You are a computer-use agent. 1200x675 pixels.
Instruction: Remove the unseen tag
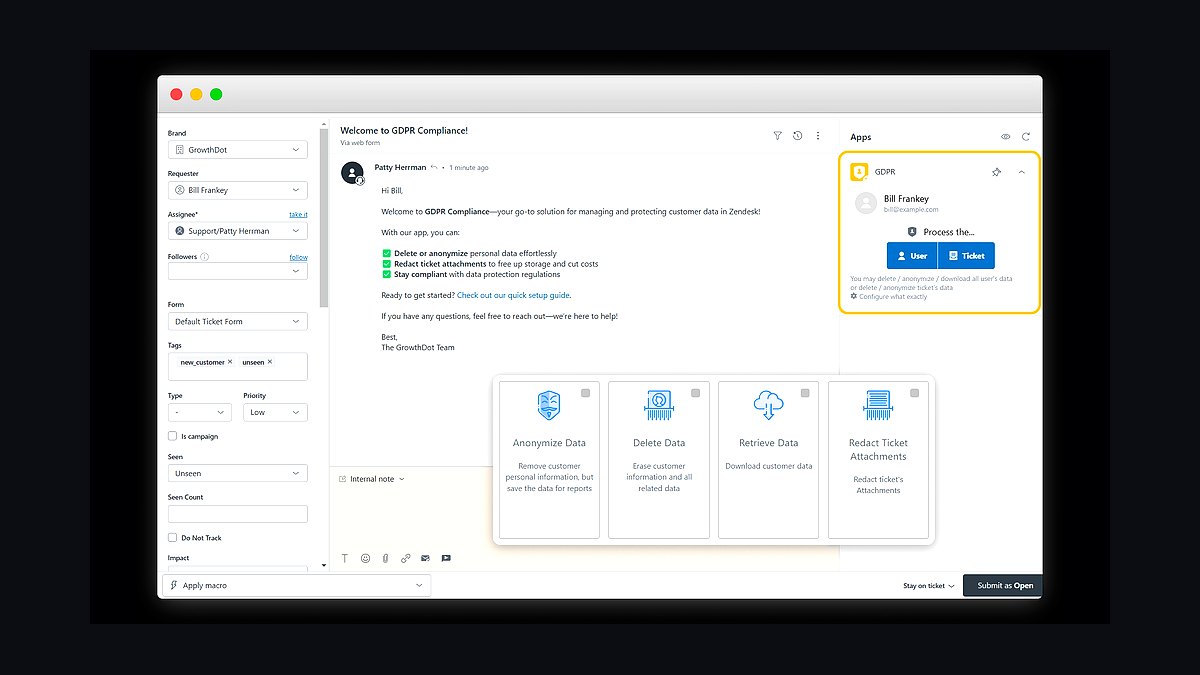(270, 361)
